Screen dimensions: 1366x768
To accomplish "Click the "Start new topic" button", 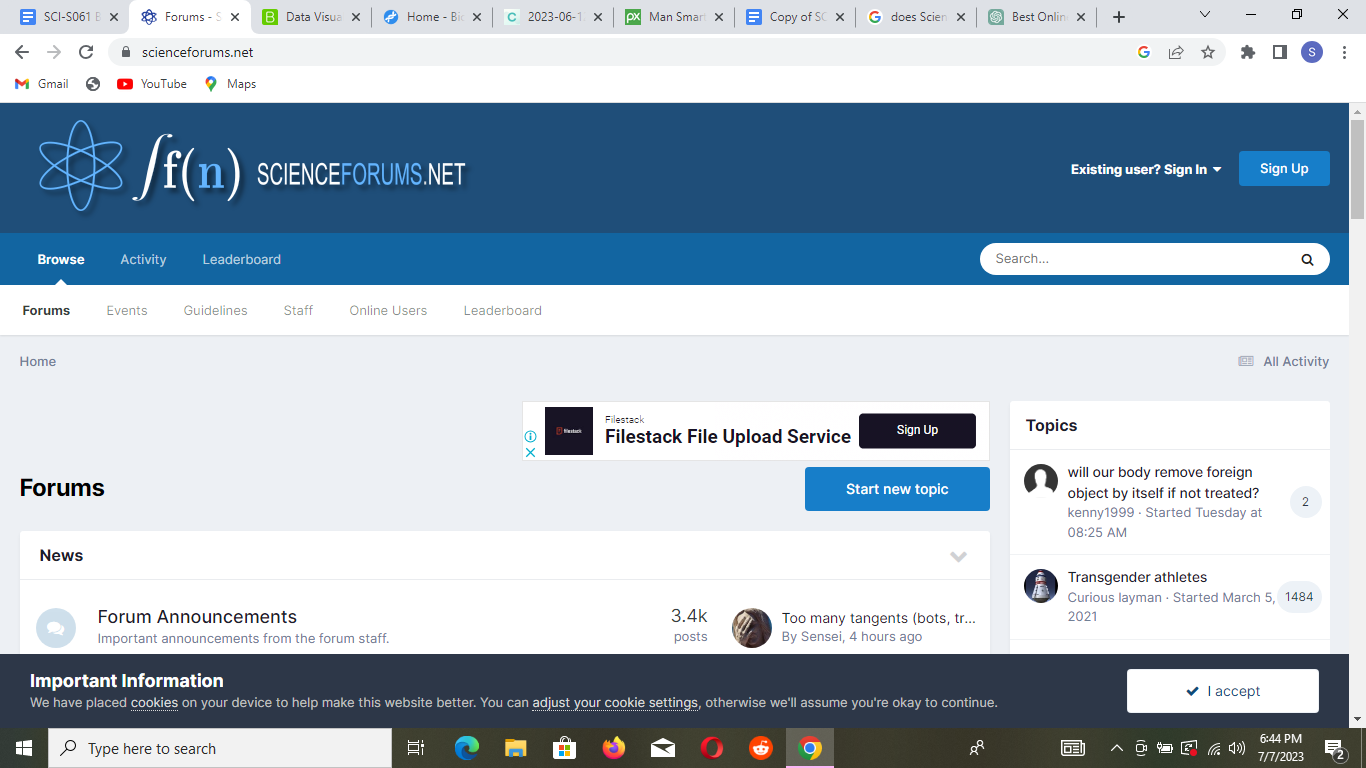I will (x=897, y=489).
